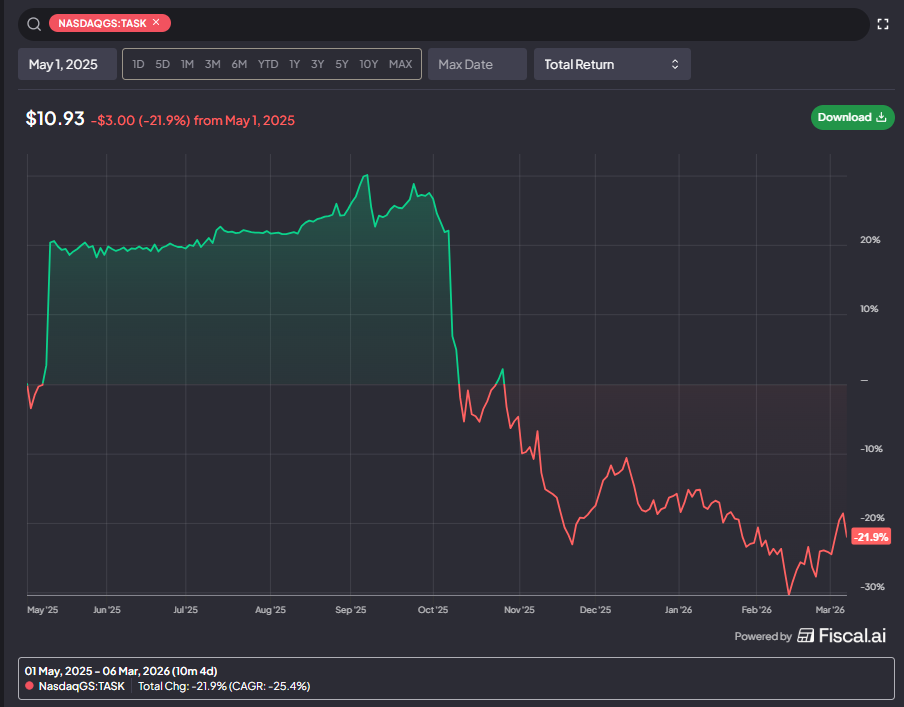Click the Download button
This screenshot has width=904, height=707.
[x=853, y=117]
